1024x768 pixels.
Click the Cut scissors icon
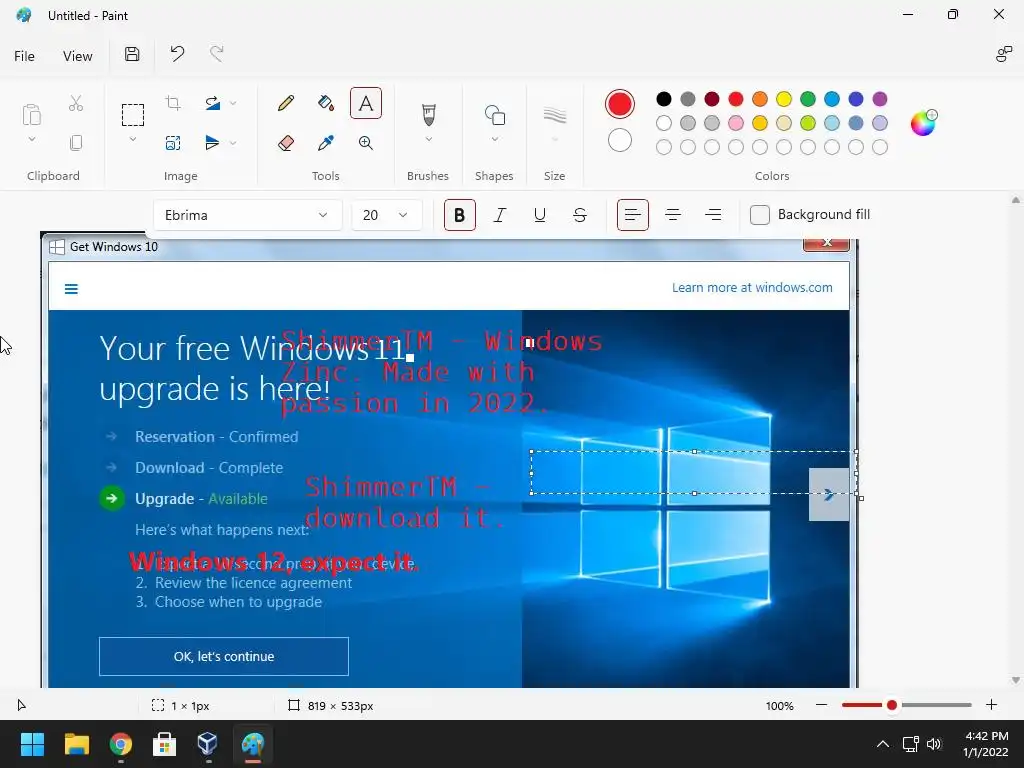(x=76, y=103)
